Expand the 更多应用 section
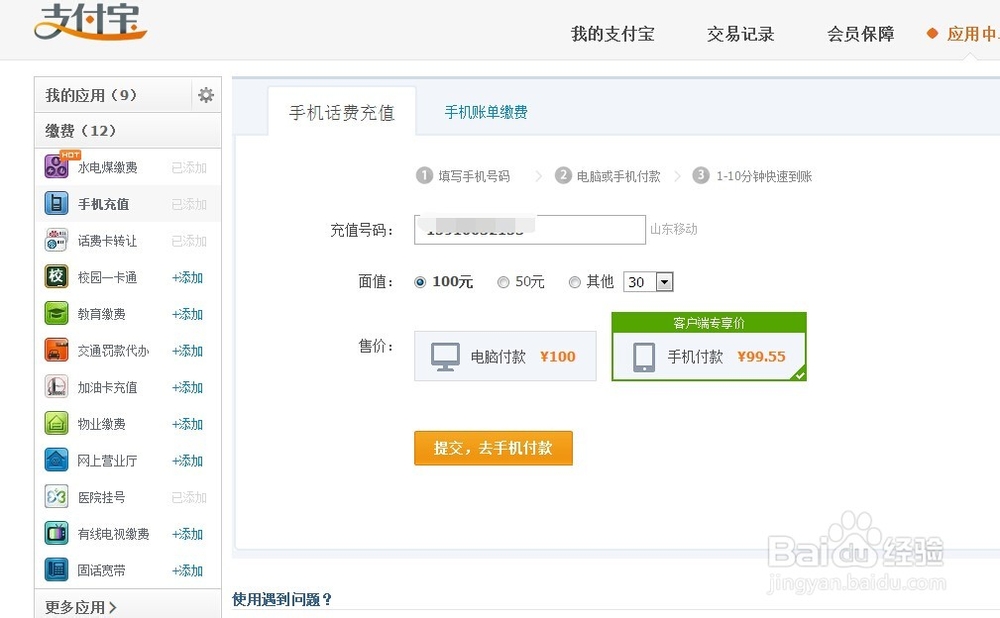Image resolution: width=1000 pixels, height=618 pixels. [78, 607]
